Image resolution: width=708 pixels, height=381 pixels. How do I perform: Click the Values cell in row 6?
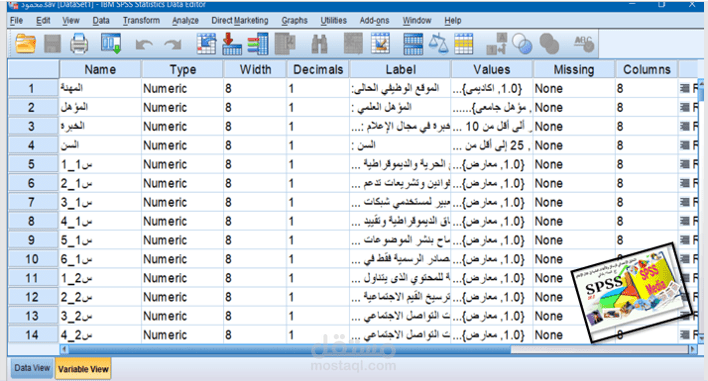(492, 183)
